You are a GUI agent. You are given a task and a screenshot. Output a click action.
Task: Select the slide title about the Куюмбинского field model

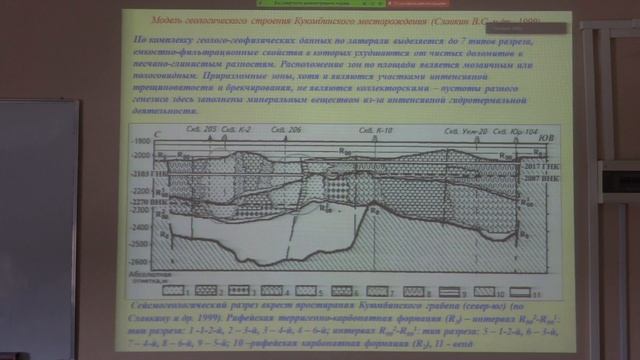click(x=346, y=20)
